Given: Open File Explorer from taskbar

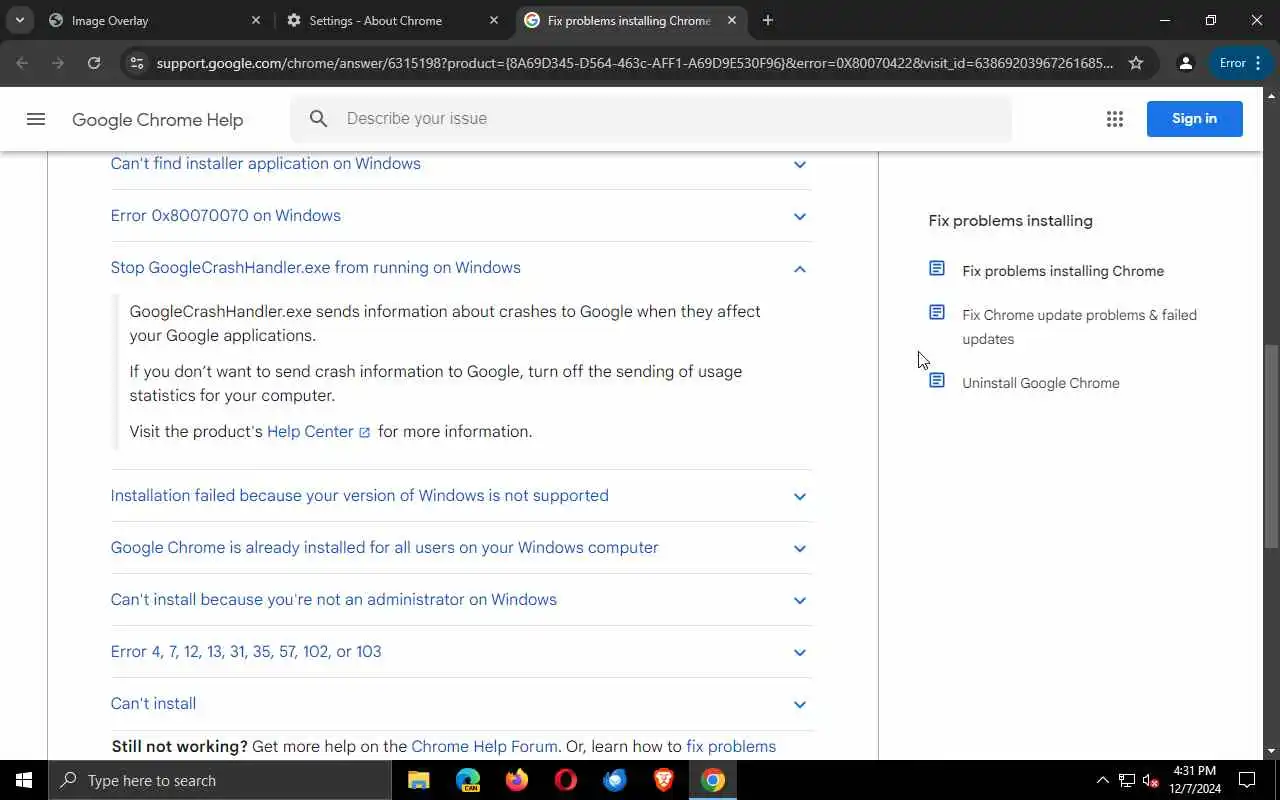Looking at the screenshot, I should 419,780.
